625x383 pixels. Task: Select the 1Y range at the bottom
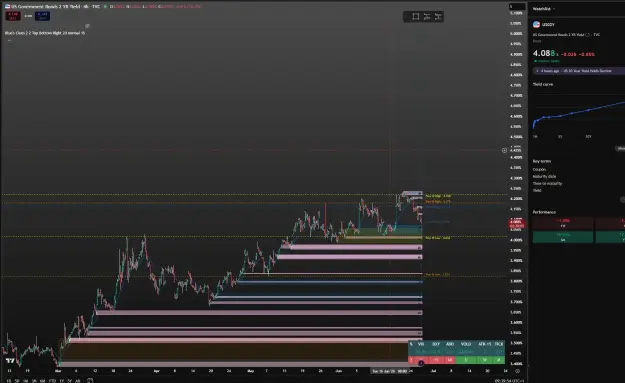(61, 381)
